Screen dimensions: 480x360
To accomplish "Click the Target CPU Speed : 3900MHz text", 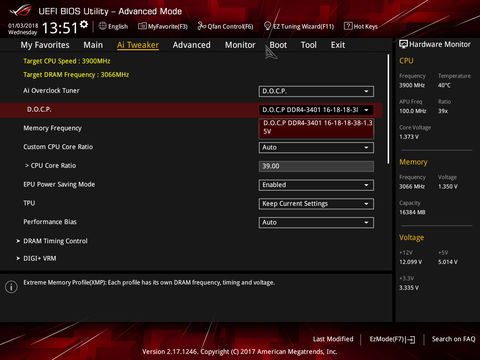I will [x=67, y=61].
